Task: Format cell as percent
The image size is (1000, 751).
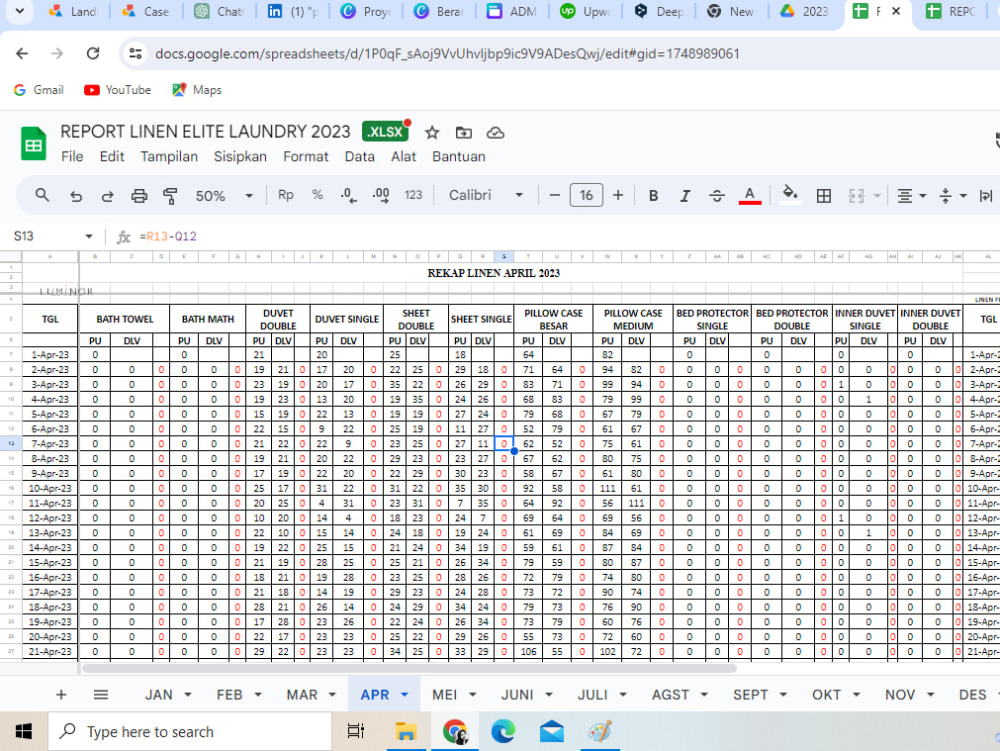Action: pyautogui.click(x=318, y=195)
